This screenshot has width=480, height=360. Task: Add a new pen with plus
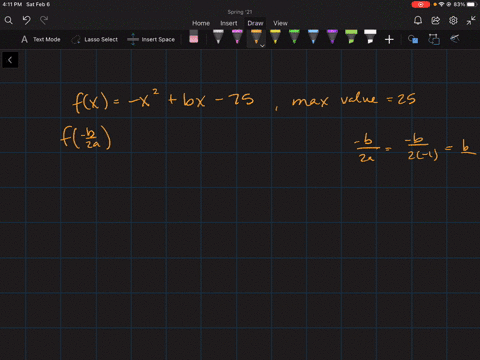pyautogui.click(x=389, y=40)
